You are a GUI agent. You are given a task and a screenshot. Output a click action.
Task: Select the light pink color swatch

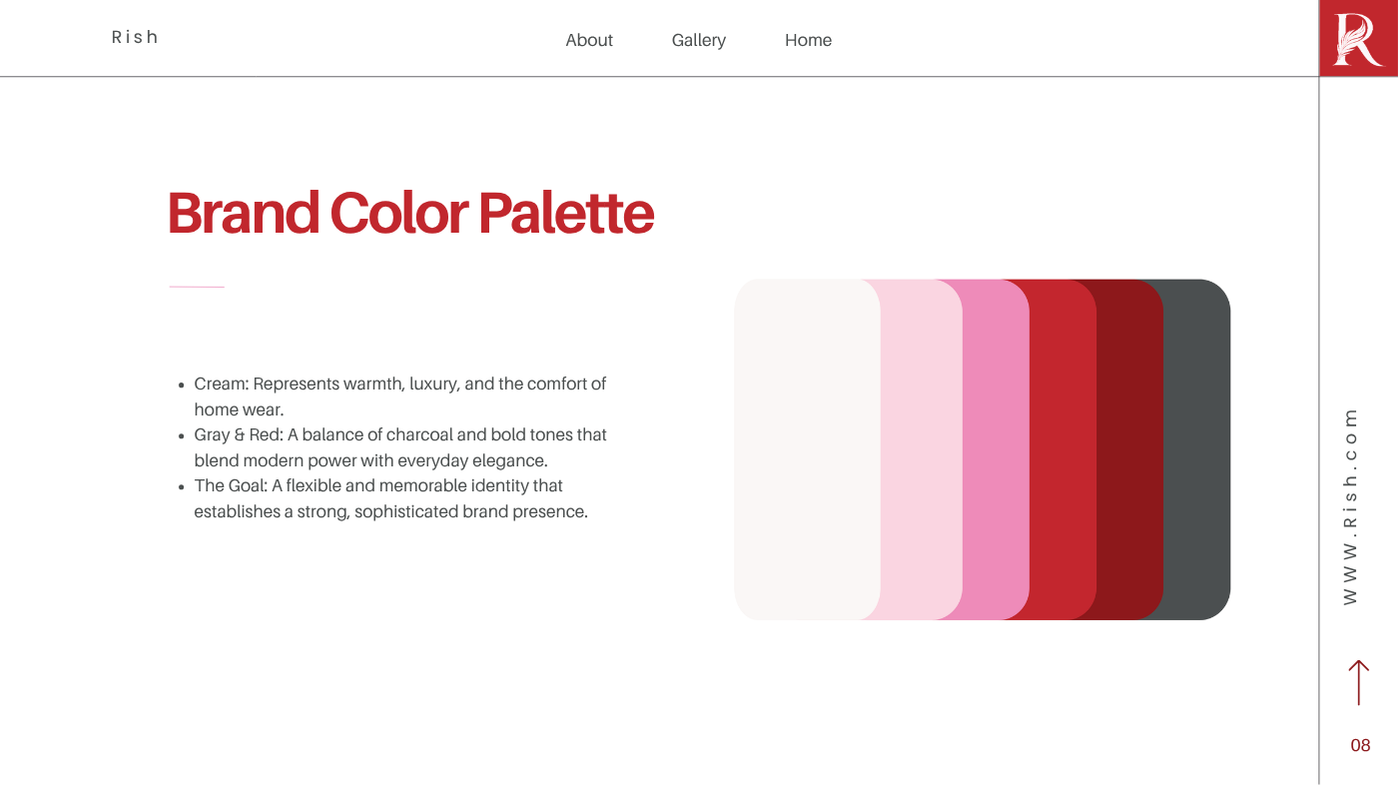tap(922, 449)
